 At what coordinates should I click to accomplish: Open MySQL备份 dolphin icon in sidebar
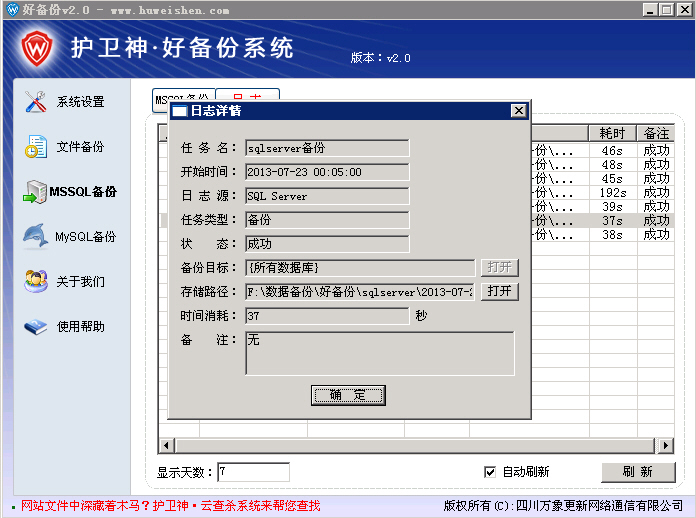pyautogui.click(x=36, y=235)
